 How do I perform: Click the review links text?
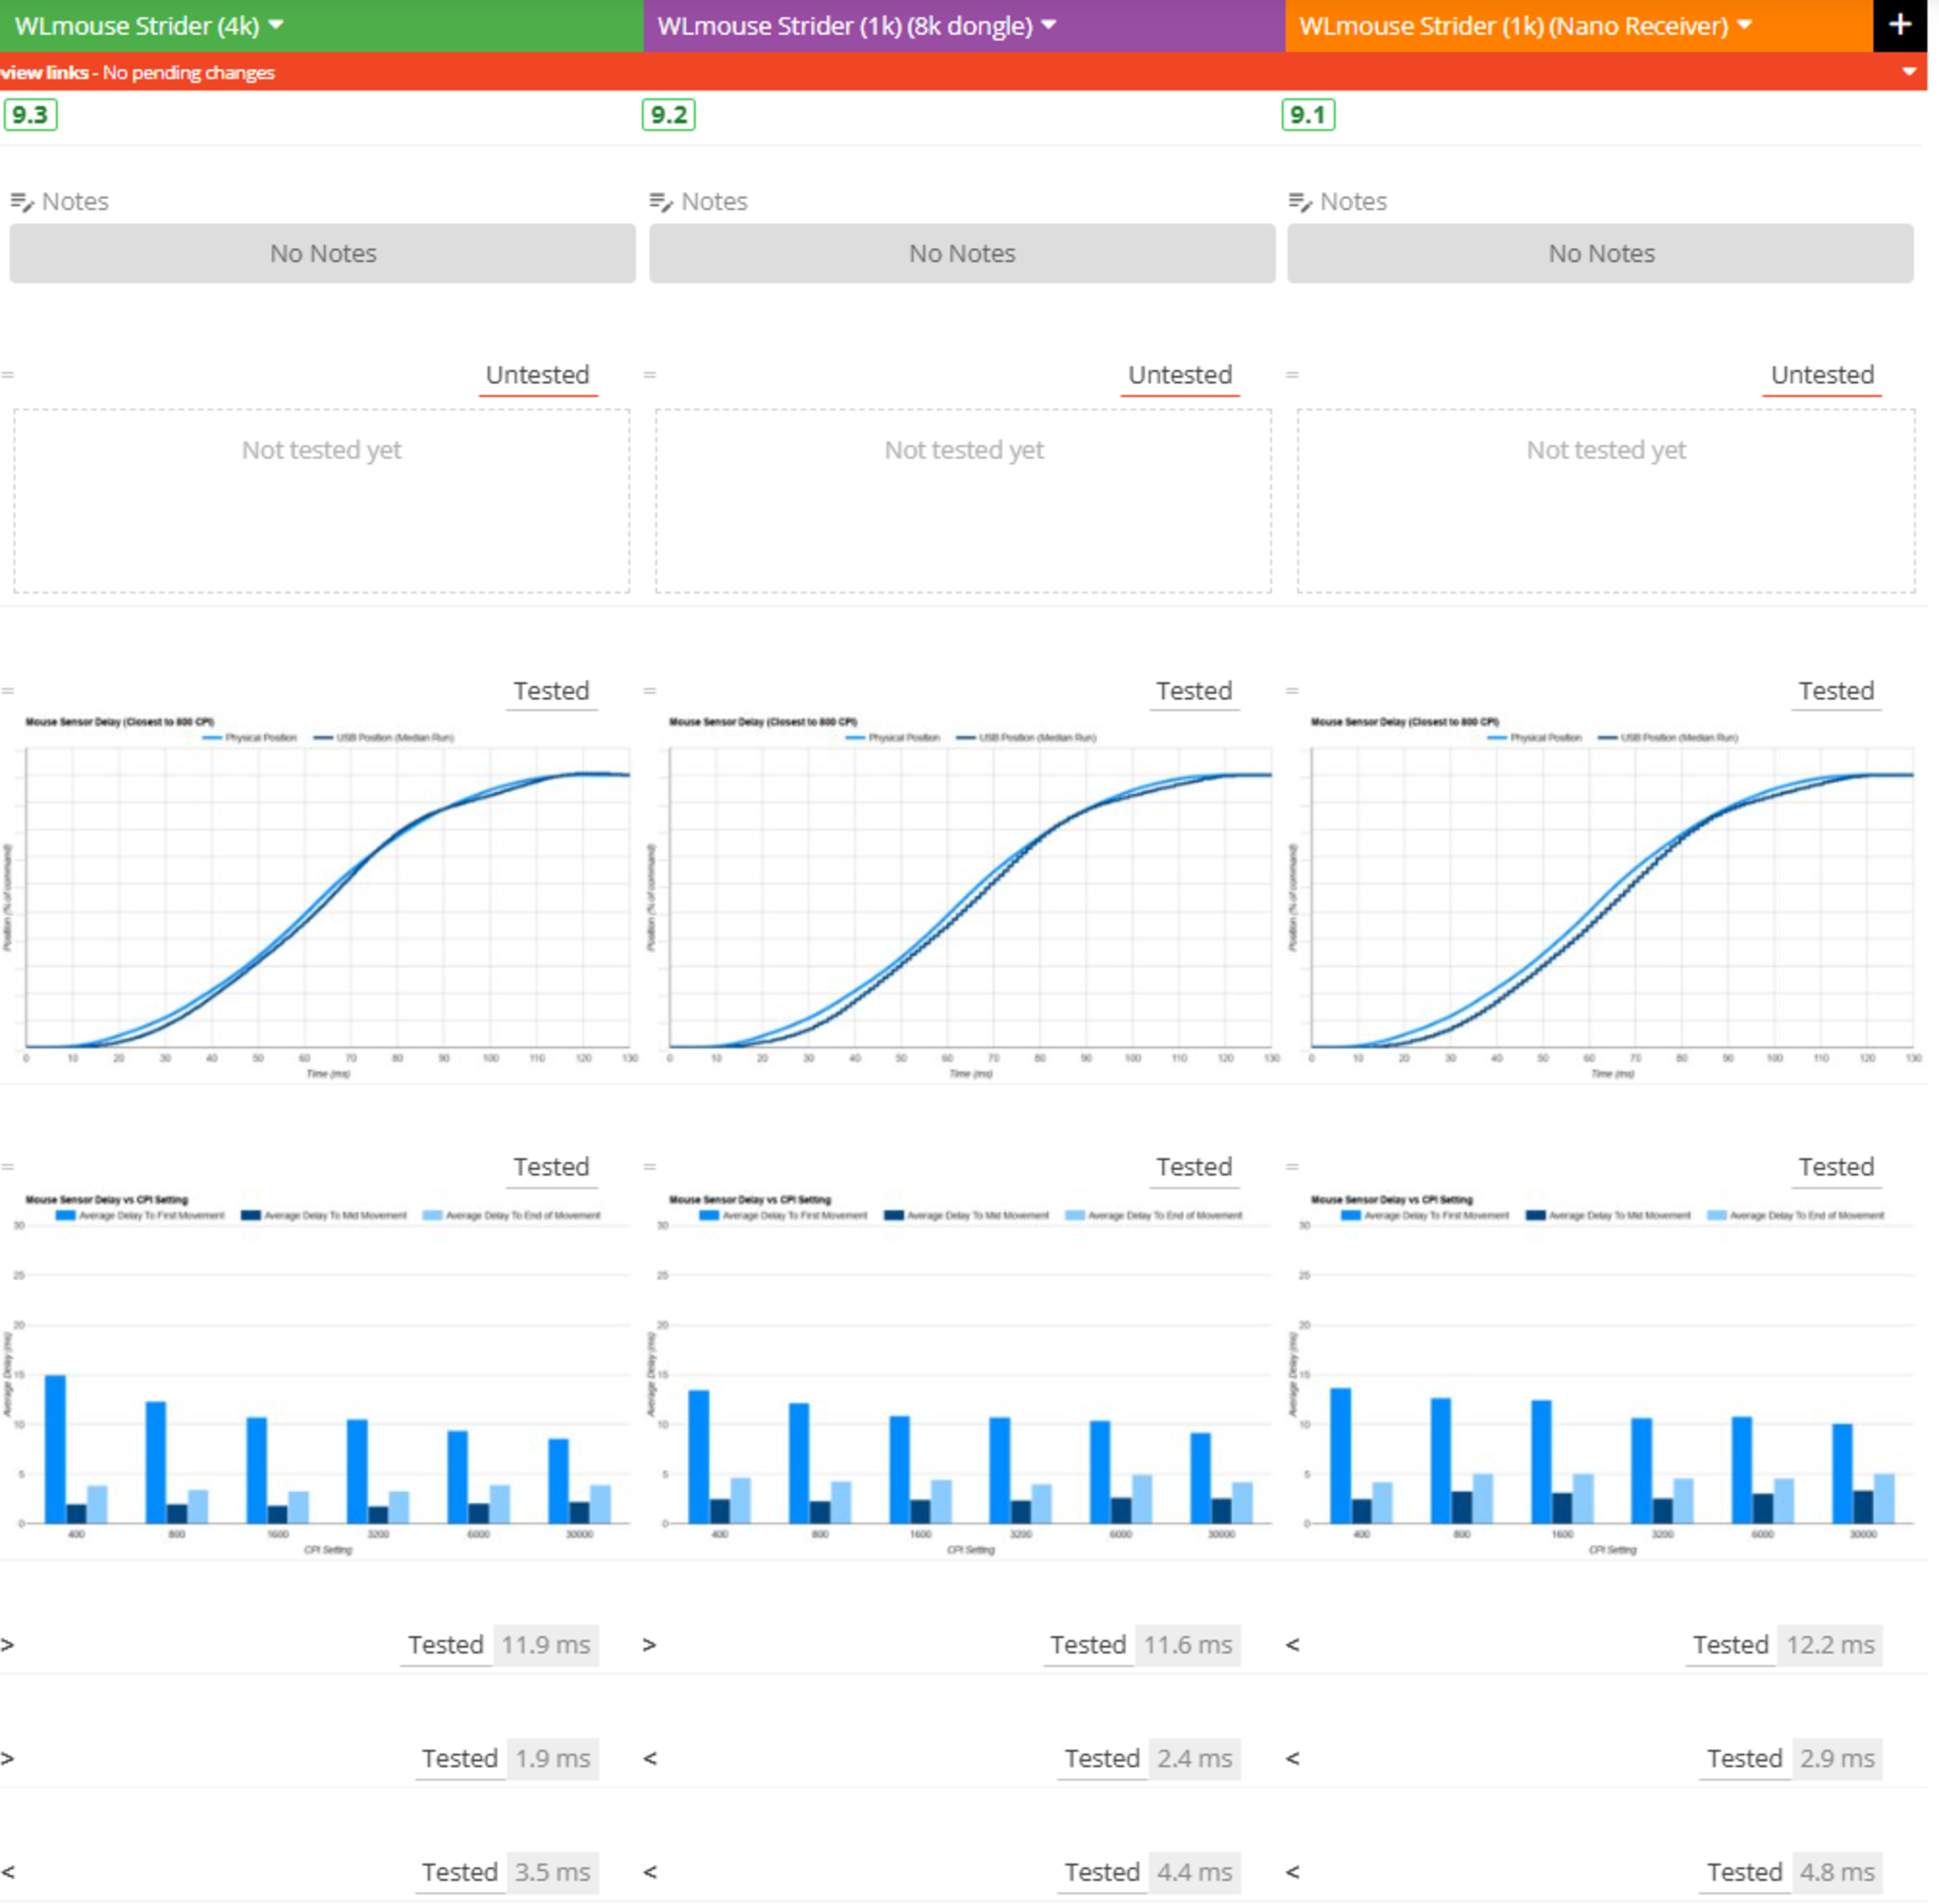pyautogui.click(x=44, y=72)
